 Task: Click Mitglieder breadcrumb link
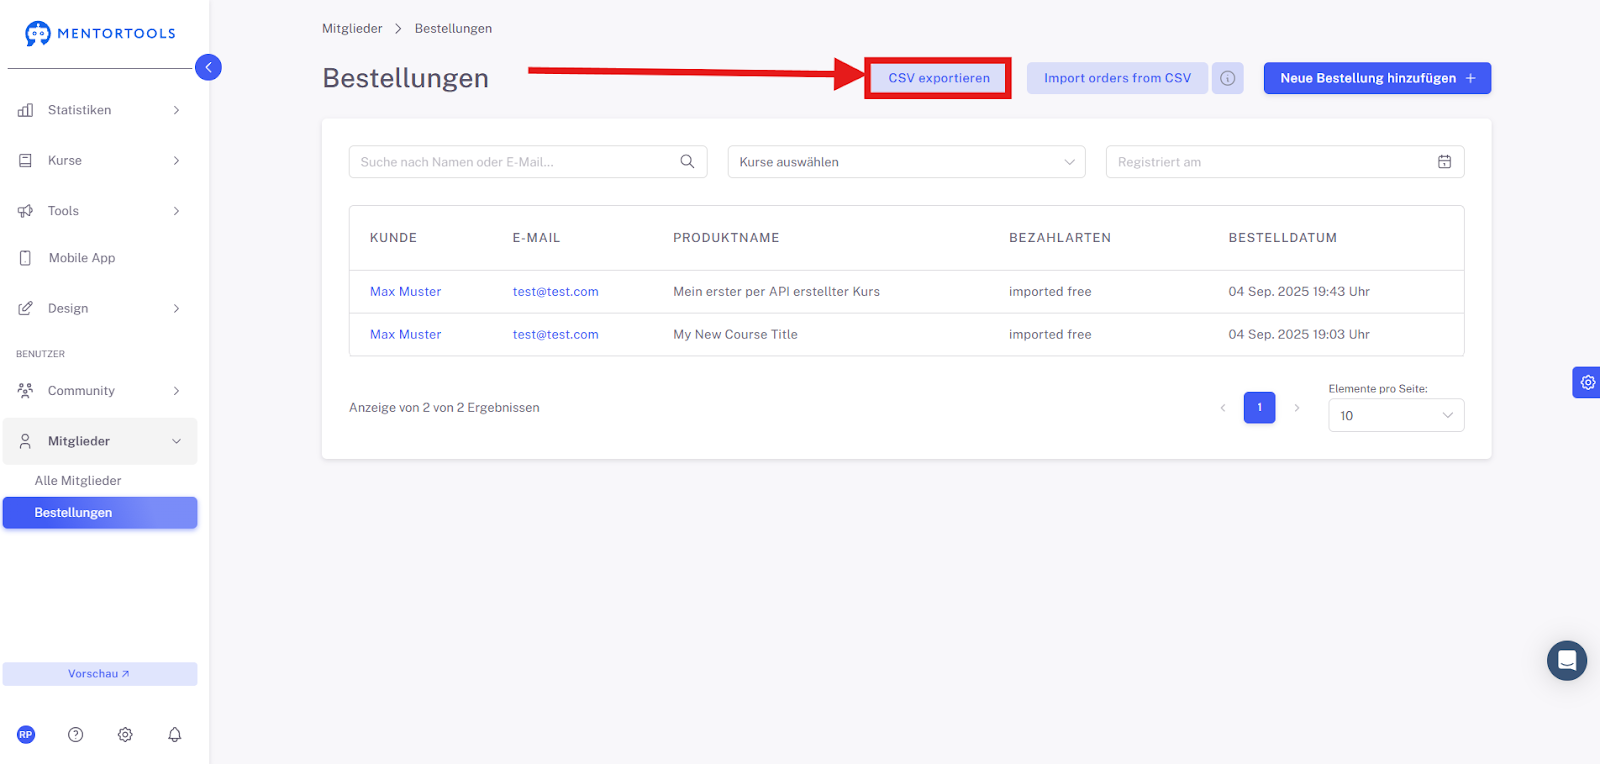[352, 28]
